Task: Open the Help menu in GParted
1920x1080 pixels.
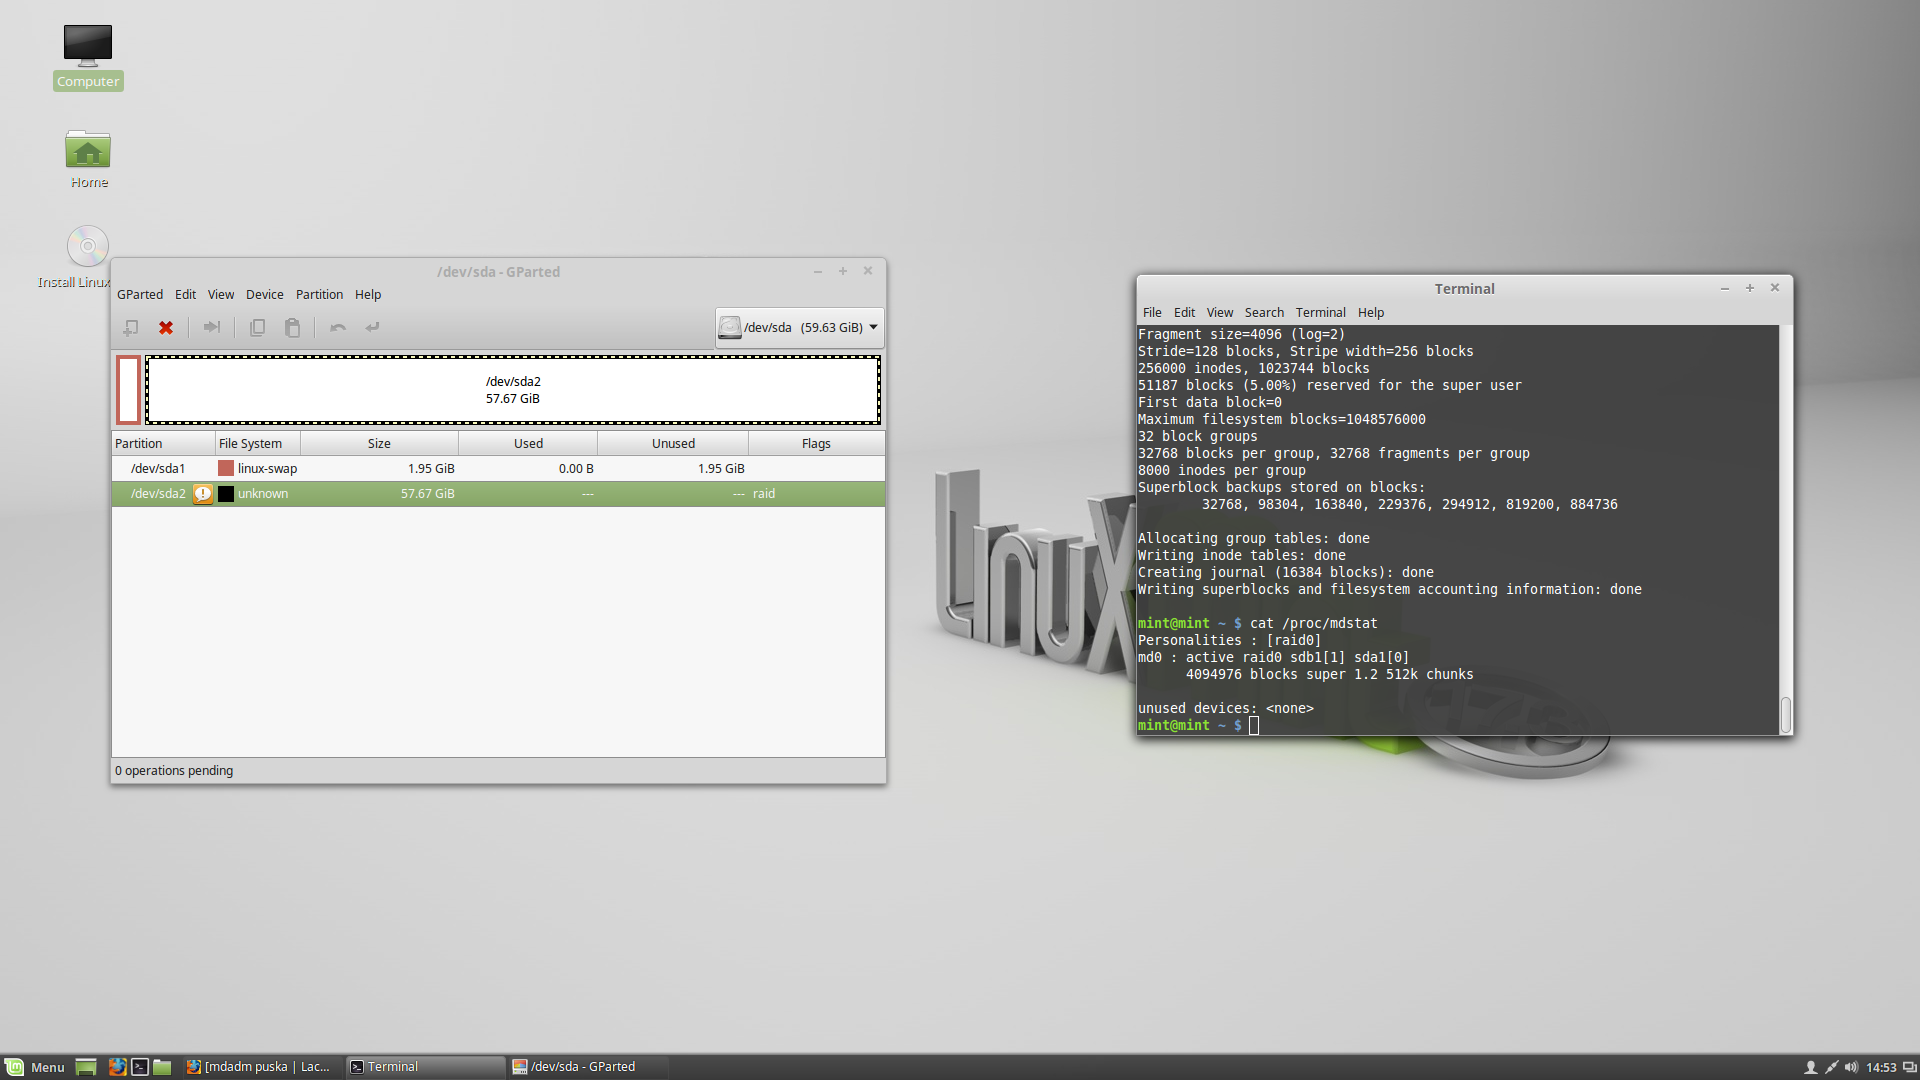Action: [368, 294]
